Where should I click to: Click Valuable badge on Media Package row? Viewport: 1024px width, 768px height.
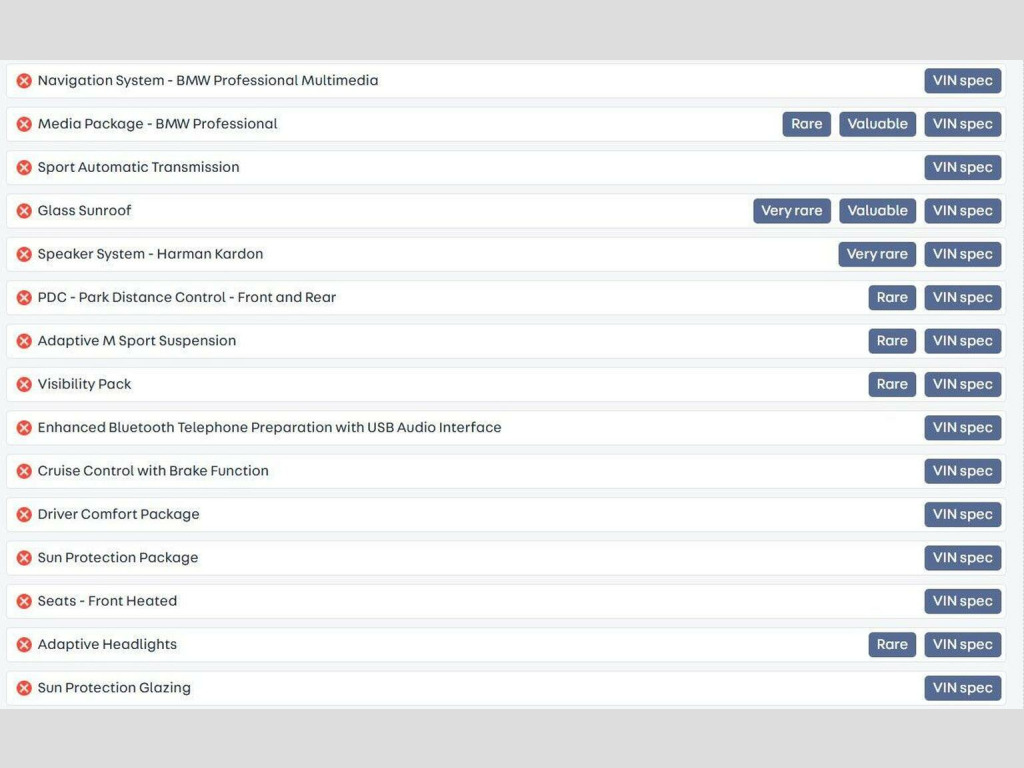[877, 124]
